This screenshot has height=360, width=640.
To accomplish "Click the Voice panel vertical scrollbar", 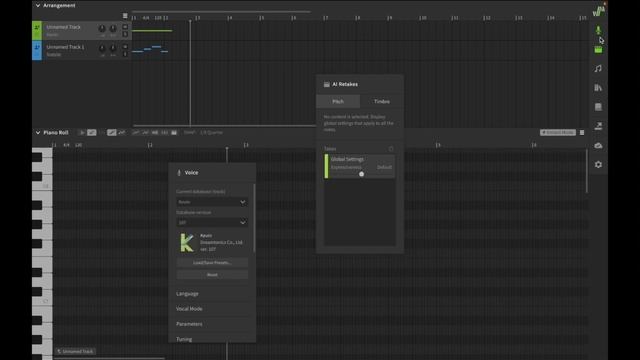I will point(254,218).
